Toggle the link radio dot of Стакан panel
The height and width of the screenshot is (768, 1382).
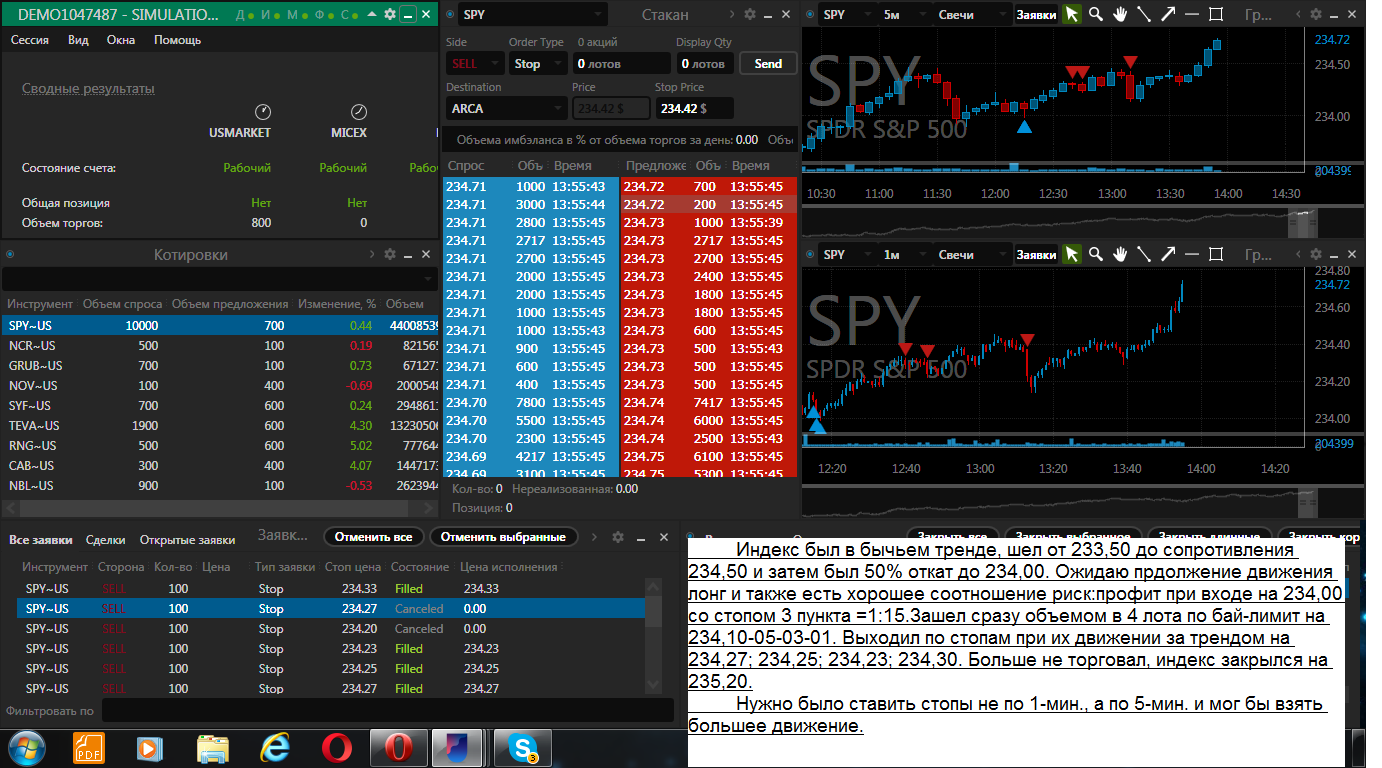click(x=449, y=14)
